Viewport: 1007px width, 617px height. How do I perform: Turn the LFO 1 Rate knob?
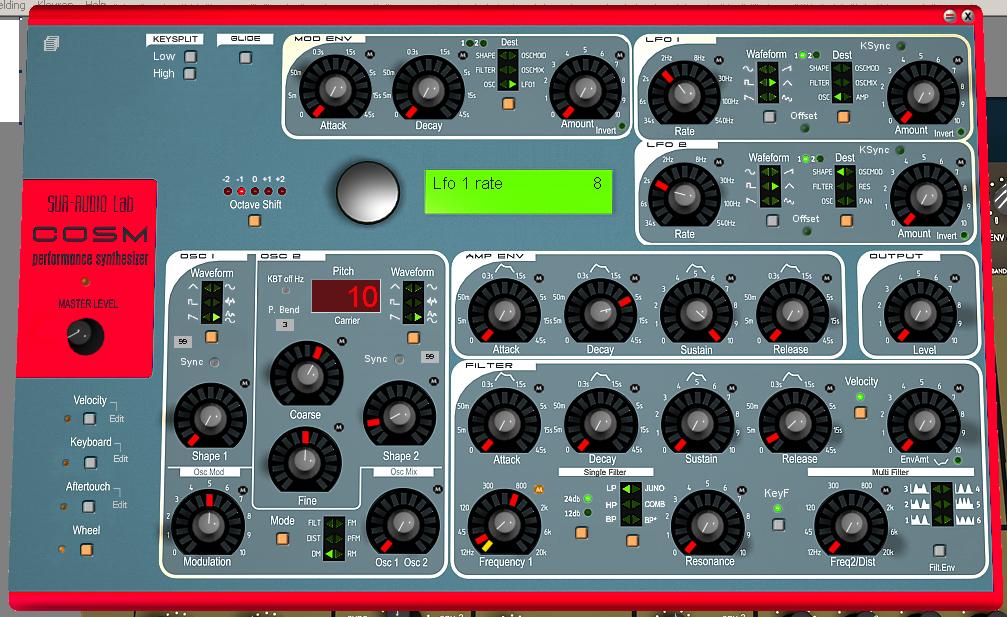pyautogui.click(x=683, y=94)
